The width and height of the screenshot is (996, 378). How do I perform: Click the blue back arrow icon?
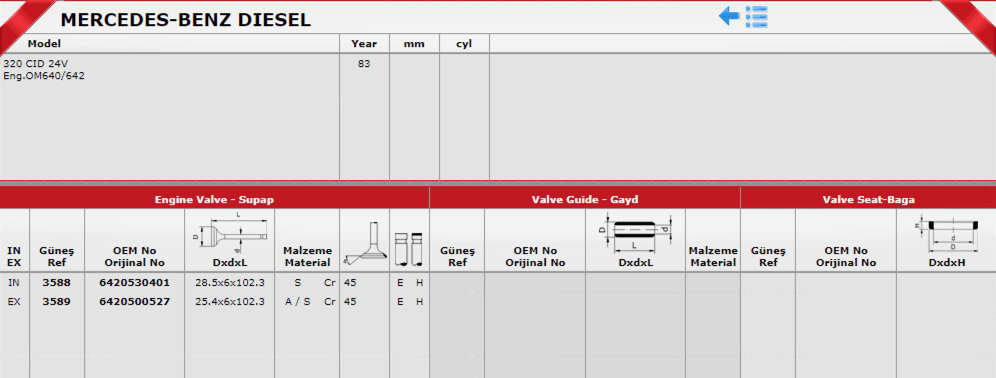(x=729, y=17)
